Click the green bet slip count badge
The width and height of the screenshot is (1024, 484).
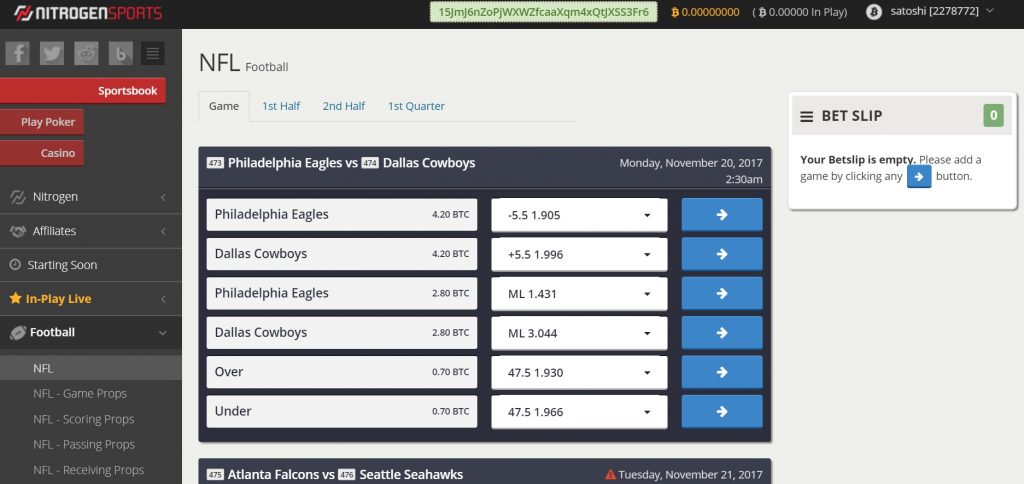click(x=993, y=116)
